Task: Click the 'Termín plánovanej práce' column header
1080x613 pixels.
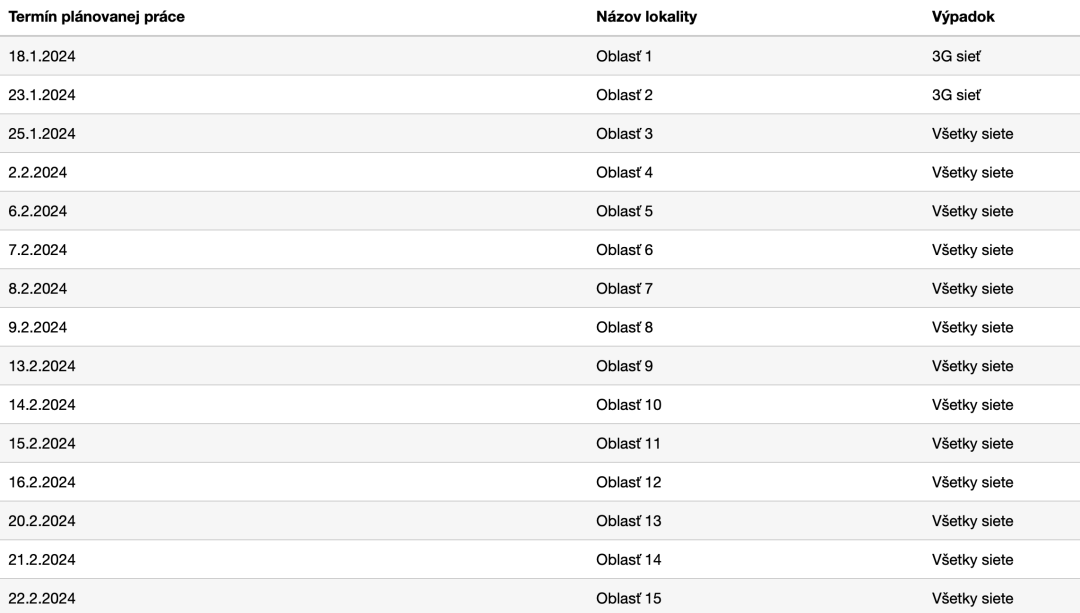Action: [x=96, y=17]
